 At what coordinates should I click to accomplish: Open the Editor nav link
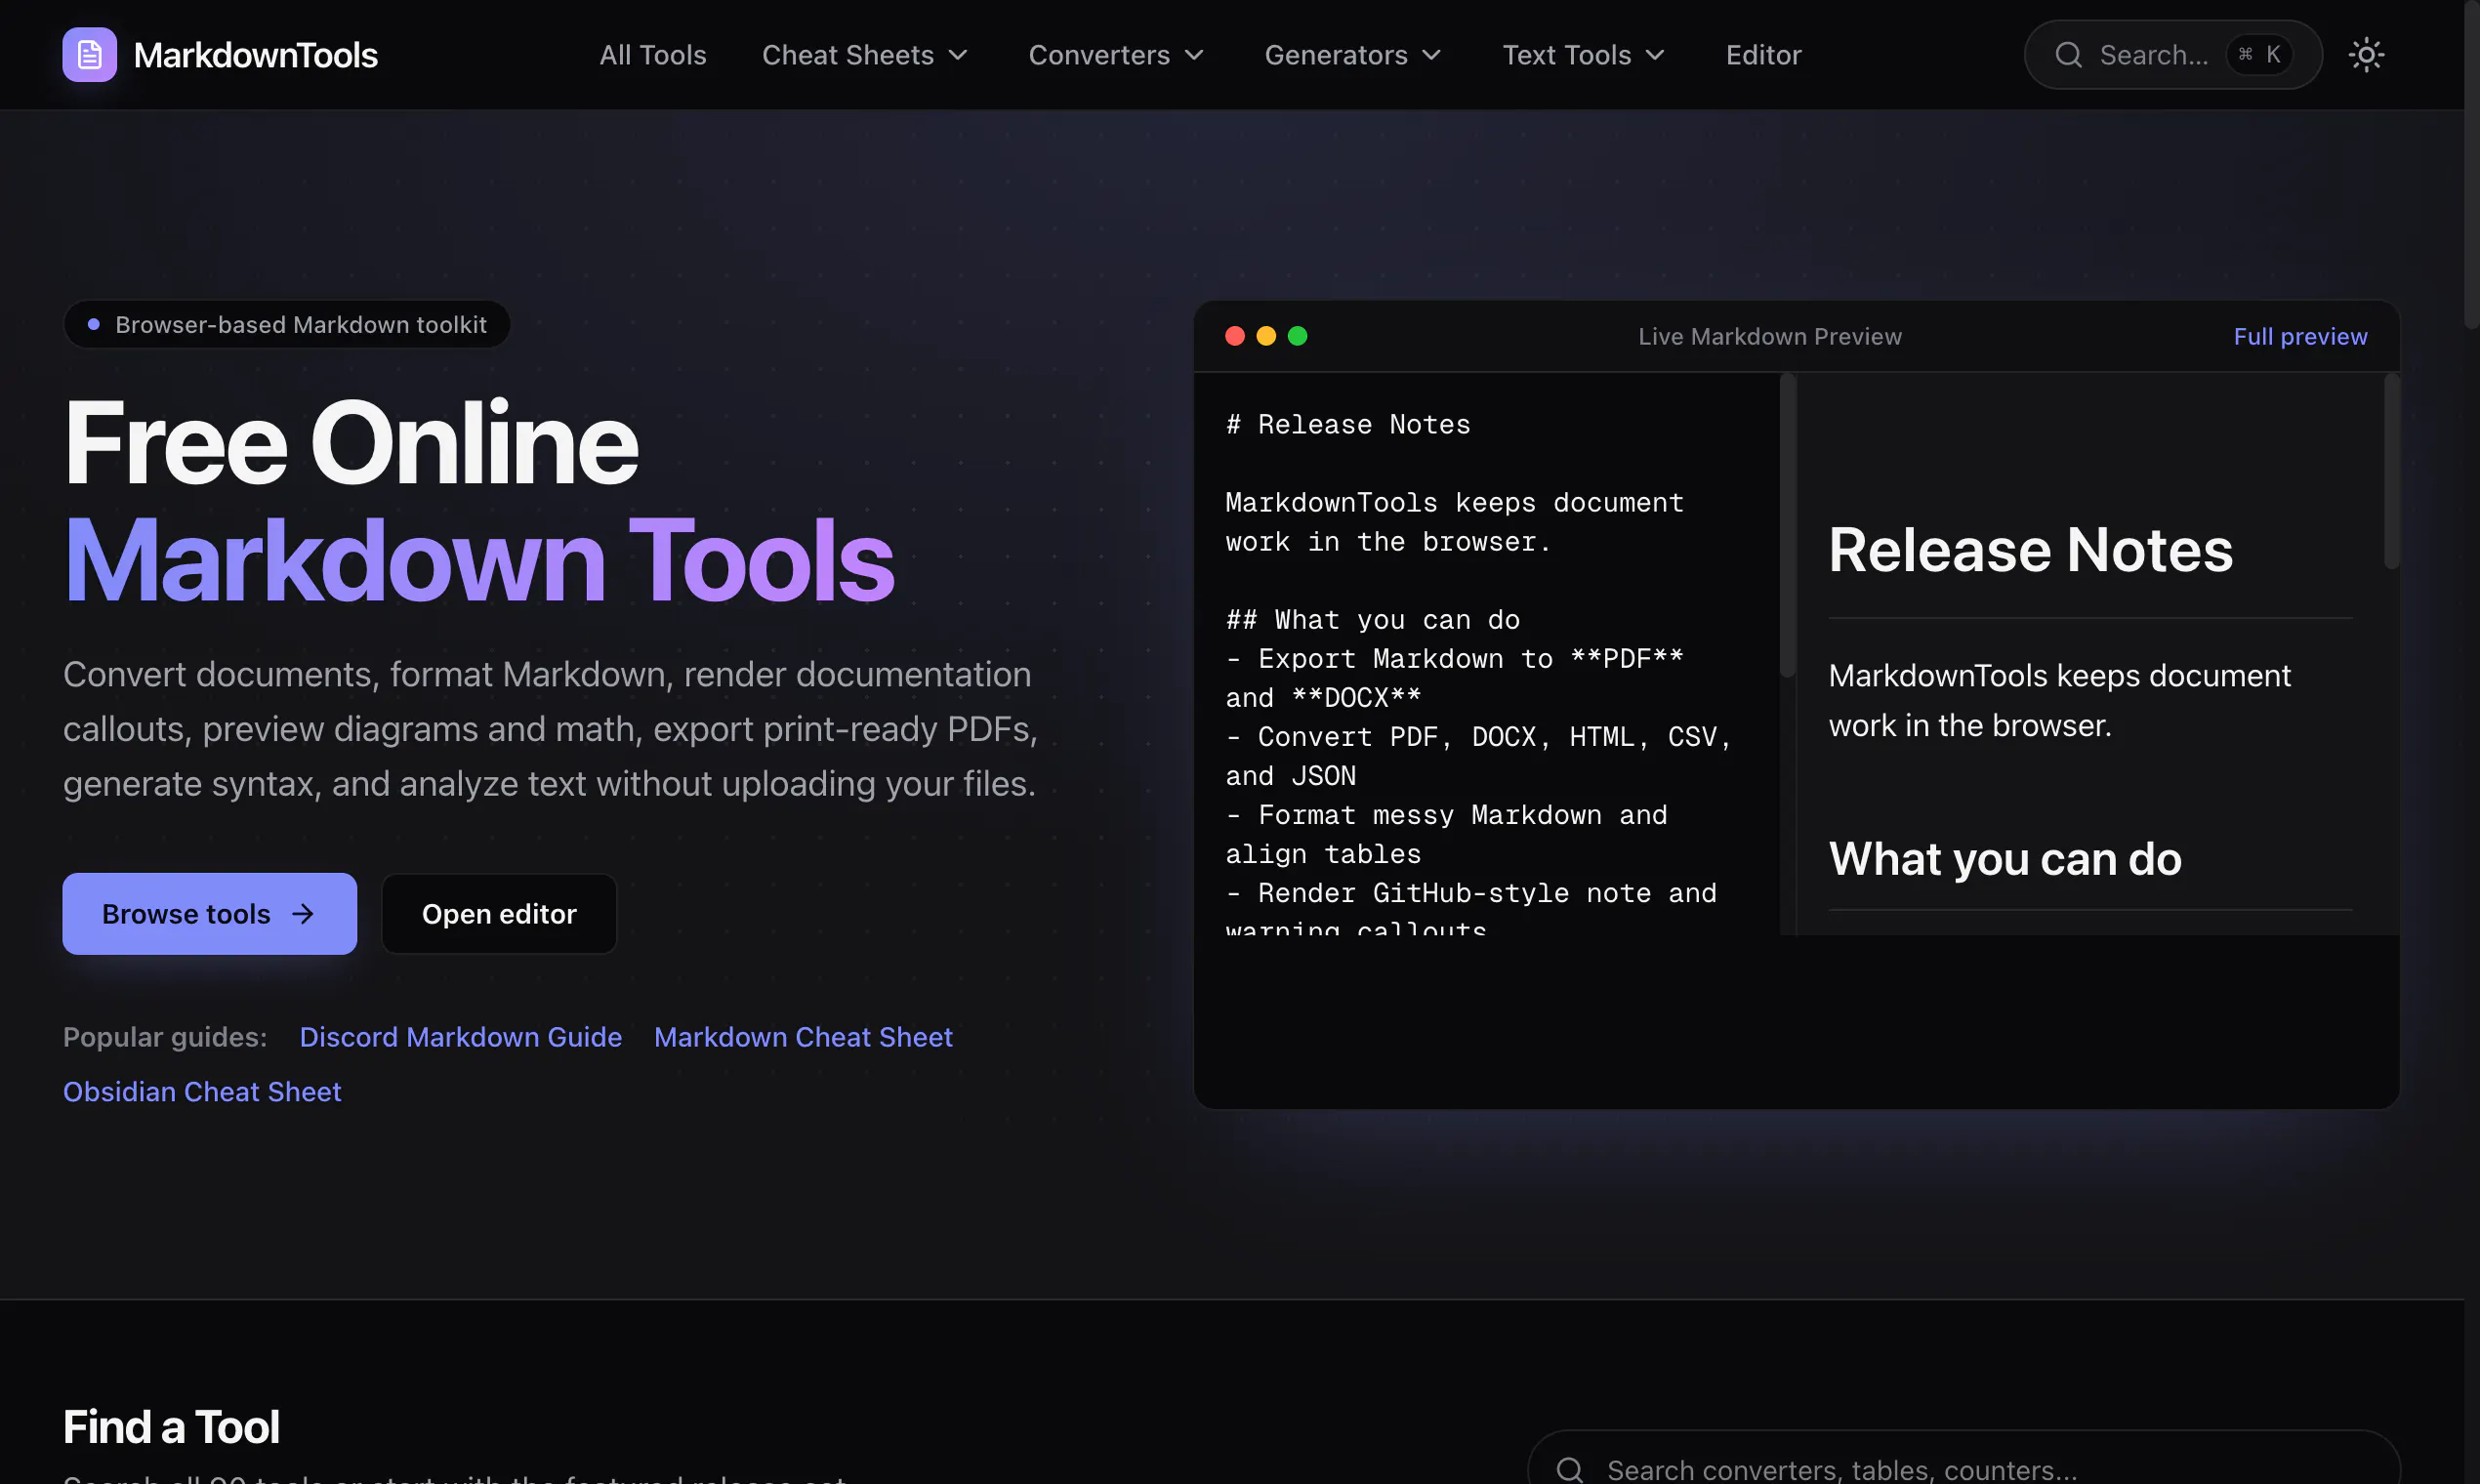tap(1763, 55)
